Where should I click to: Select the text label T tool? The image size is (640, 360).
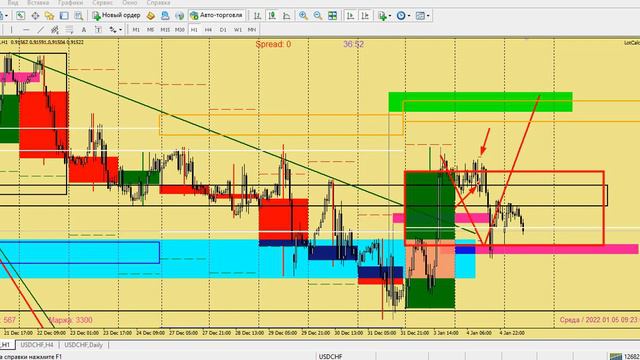(x=98, y=30)
